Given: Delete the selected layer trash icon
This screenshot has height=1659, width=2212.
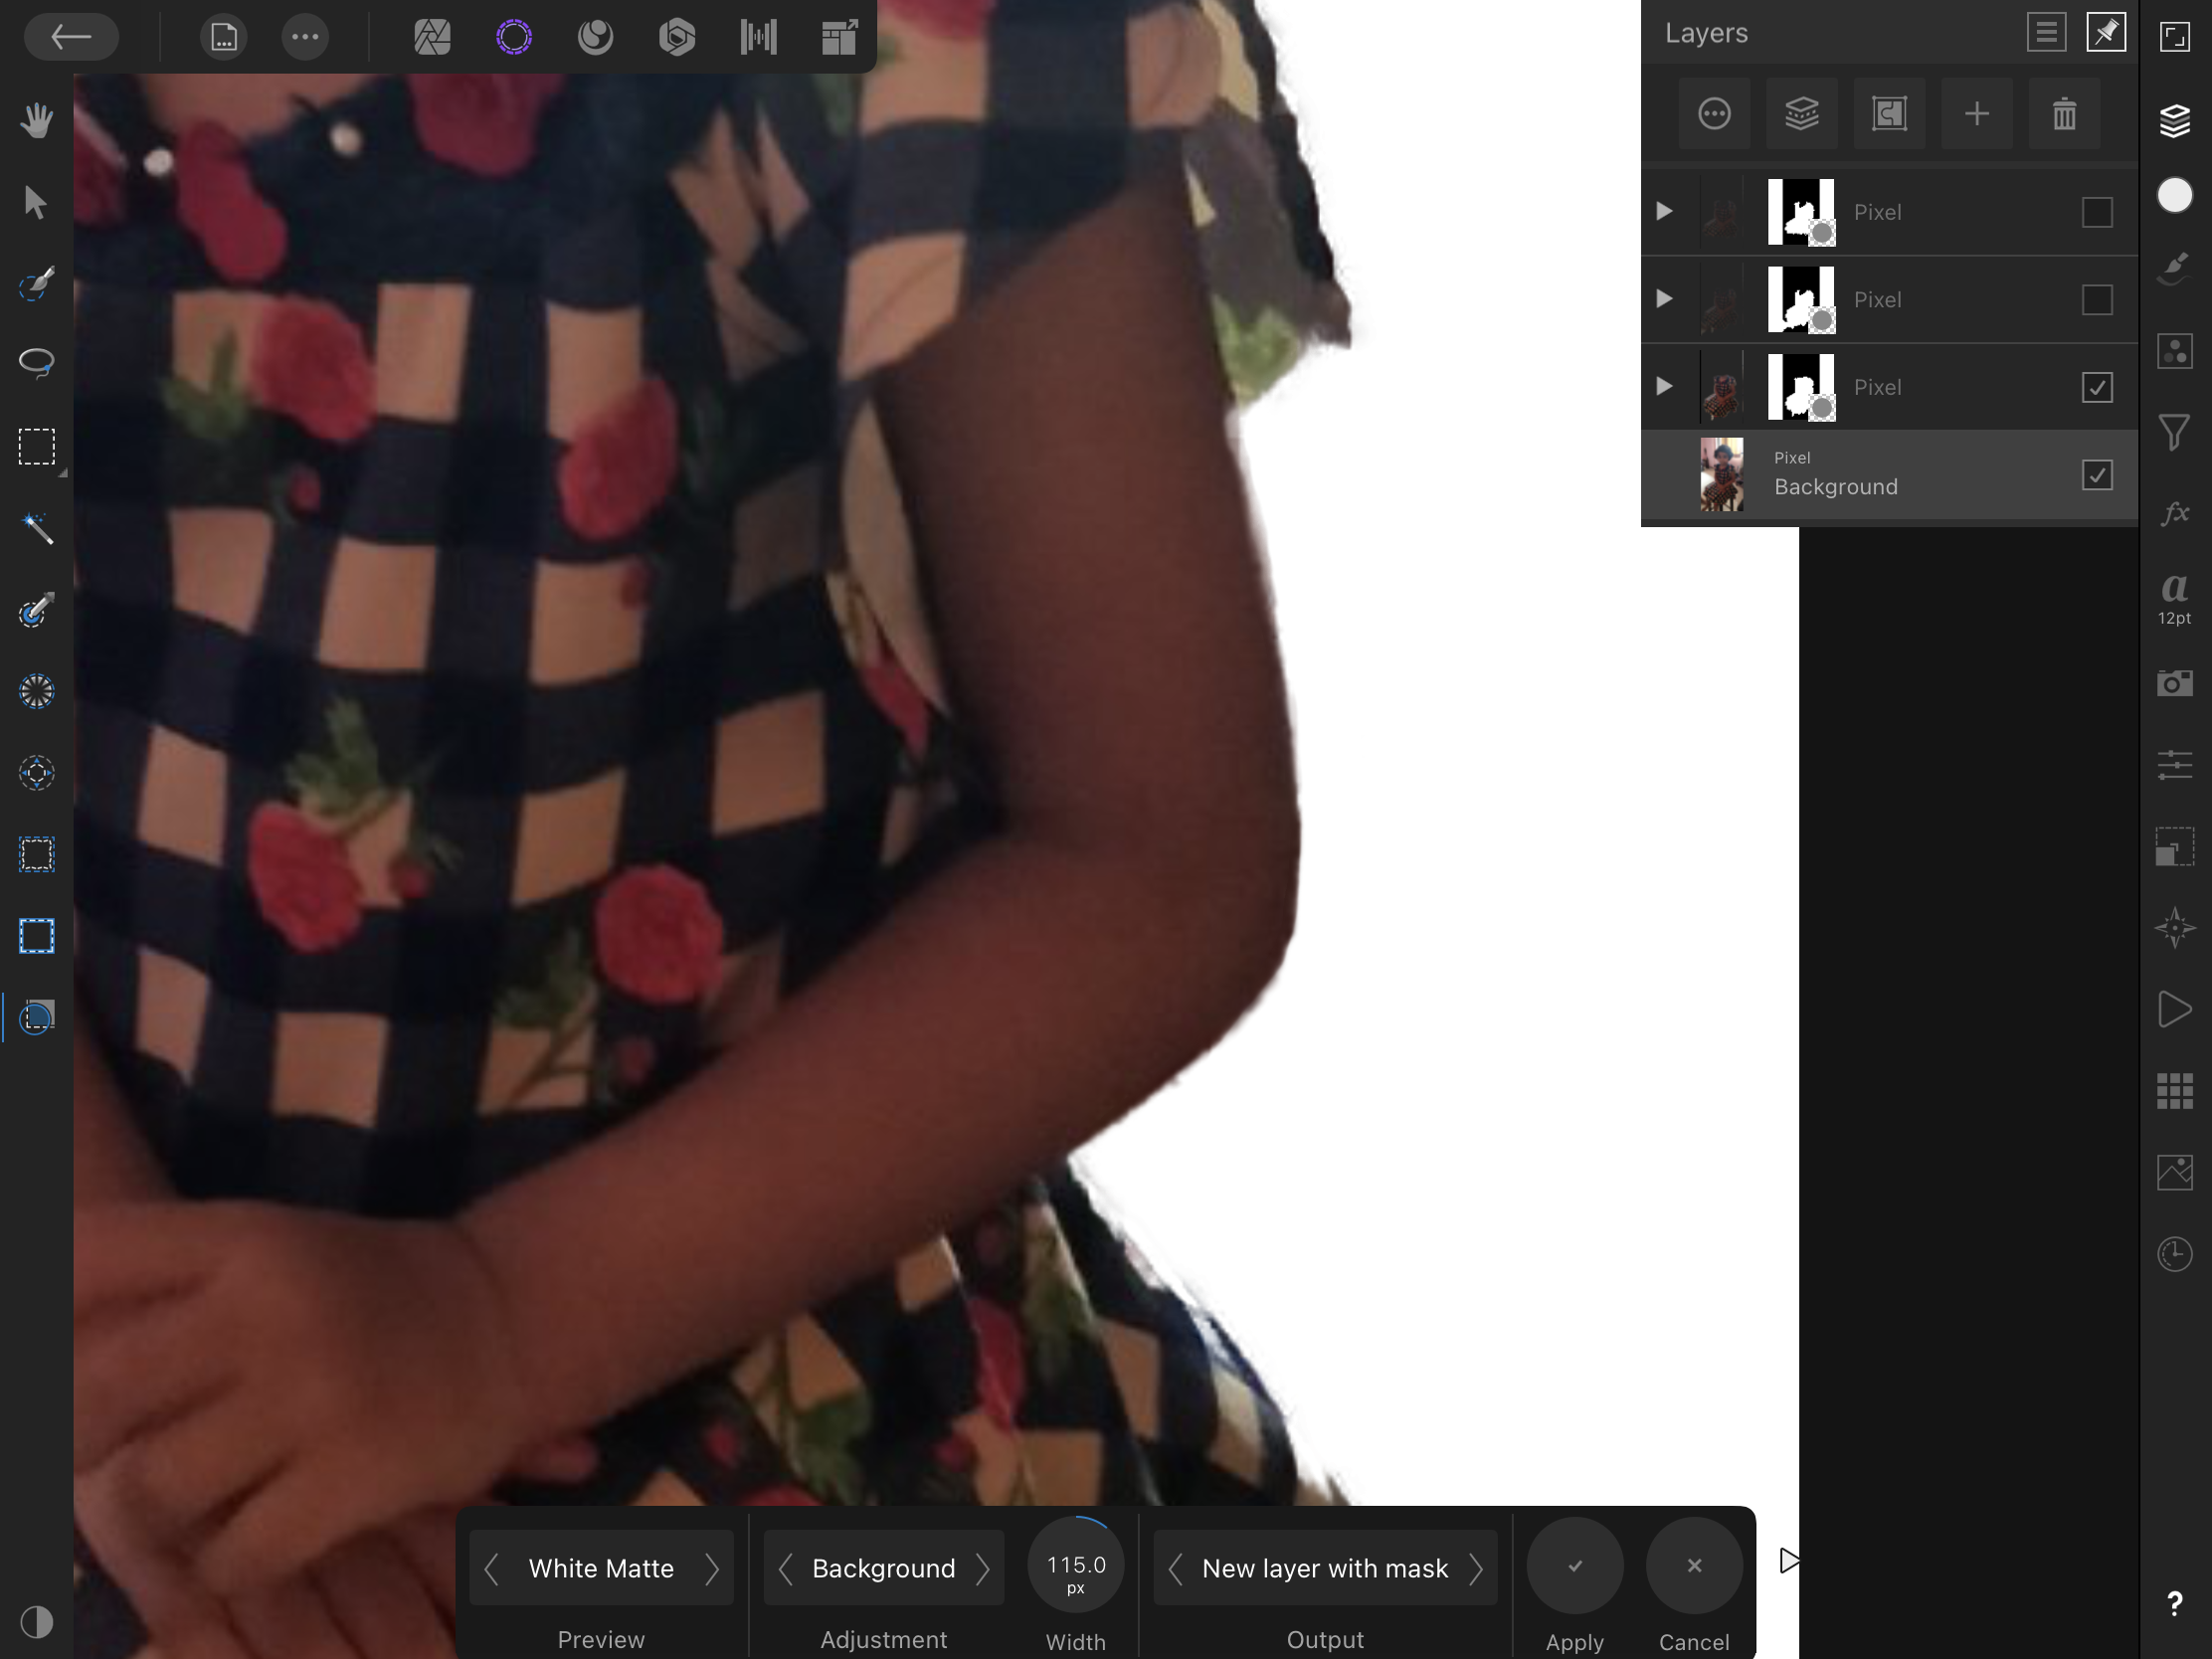Looking at the screenshot, I should (2064, 114).
